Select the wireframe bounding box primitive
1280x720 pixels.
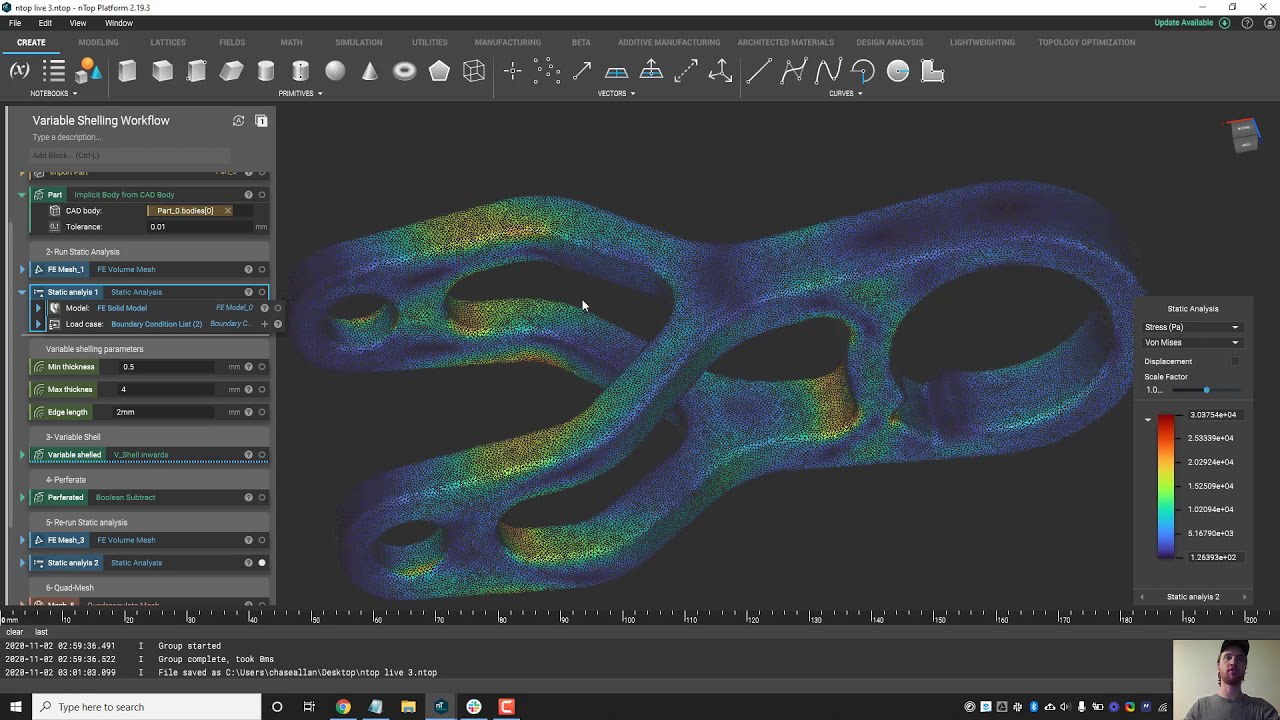(x=474, y=71)
